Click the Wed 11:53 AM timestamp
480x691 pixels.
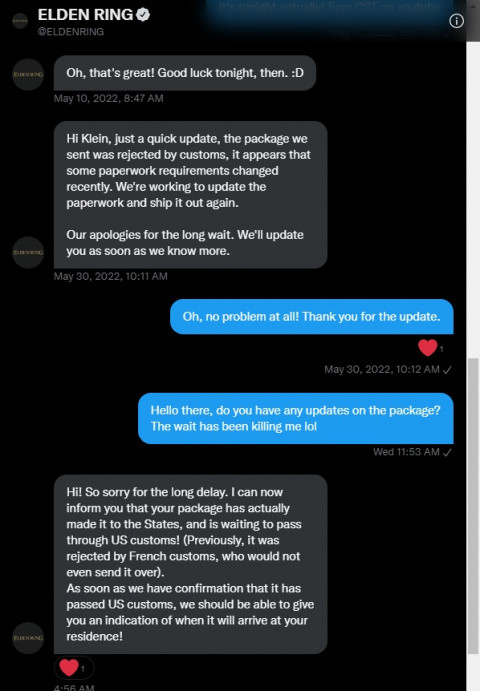tap(406, 452)
